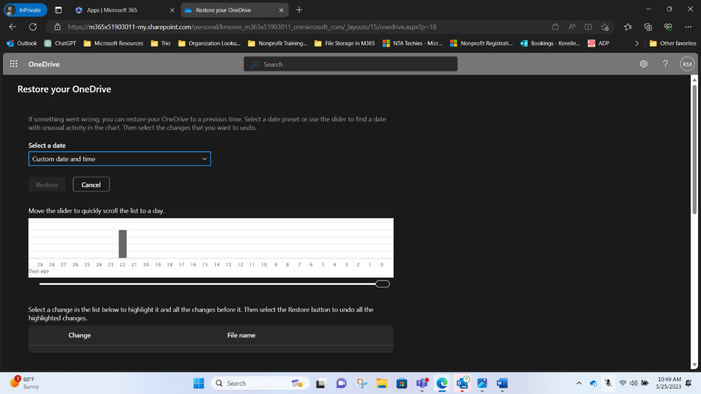Open Browser essentials heart icon
This screenshot has height=394, width=701.
coord(668,27)
